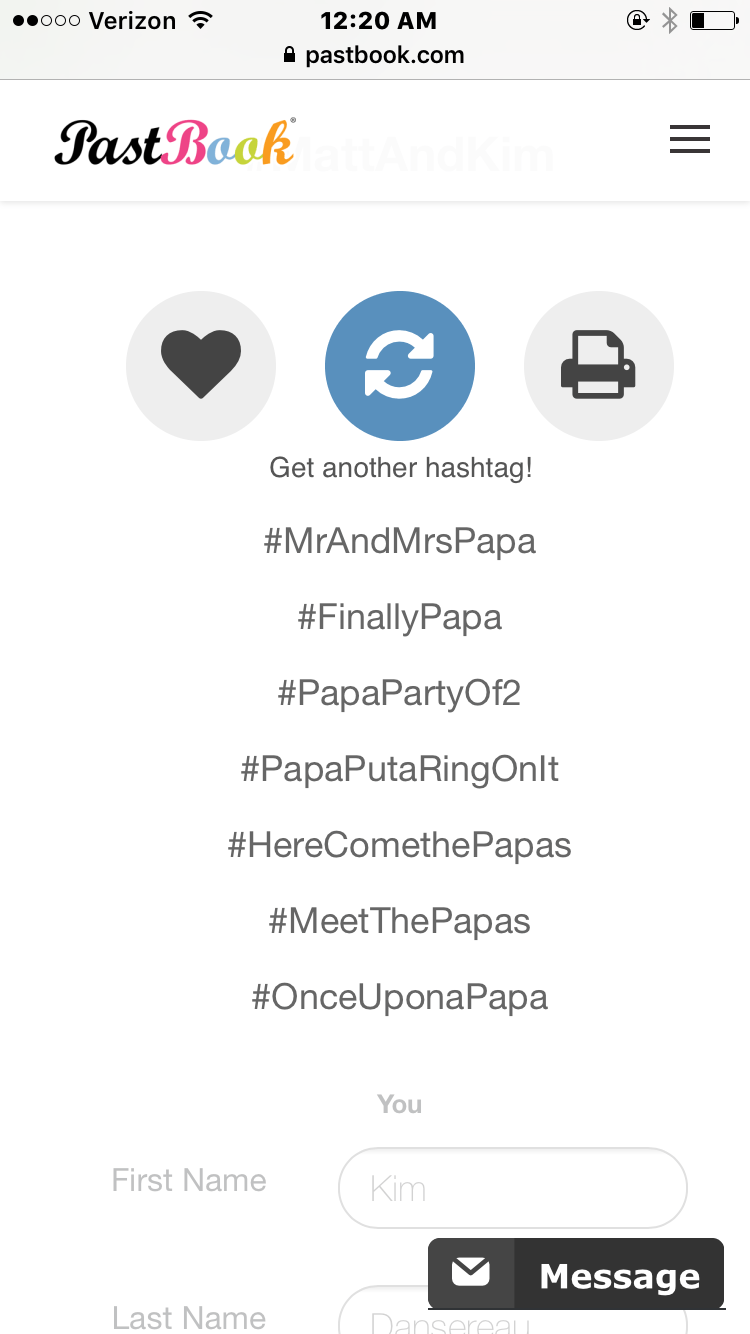
Task: Tap the Wi-Fi status icon
Action: 201,20
